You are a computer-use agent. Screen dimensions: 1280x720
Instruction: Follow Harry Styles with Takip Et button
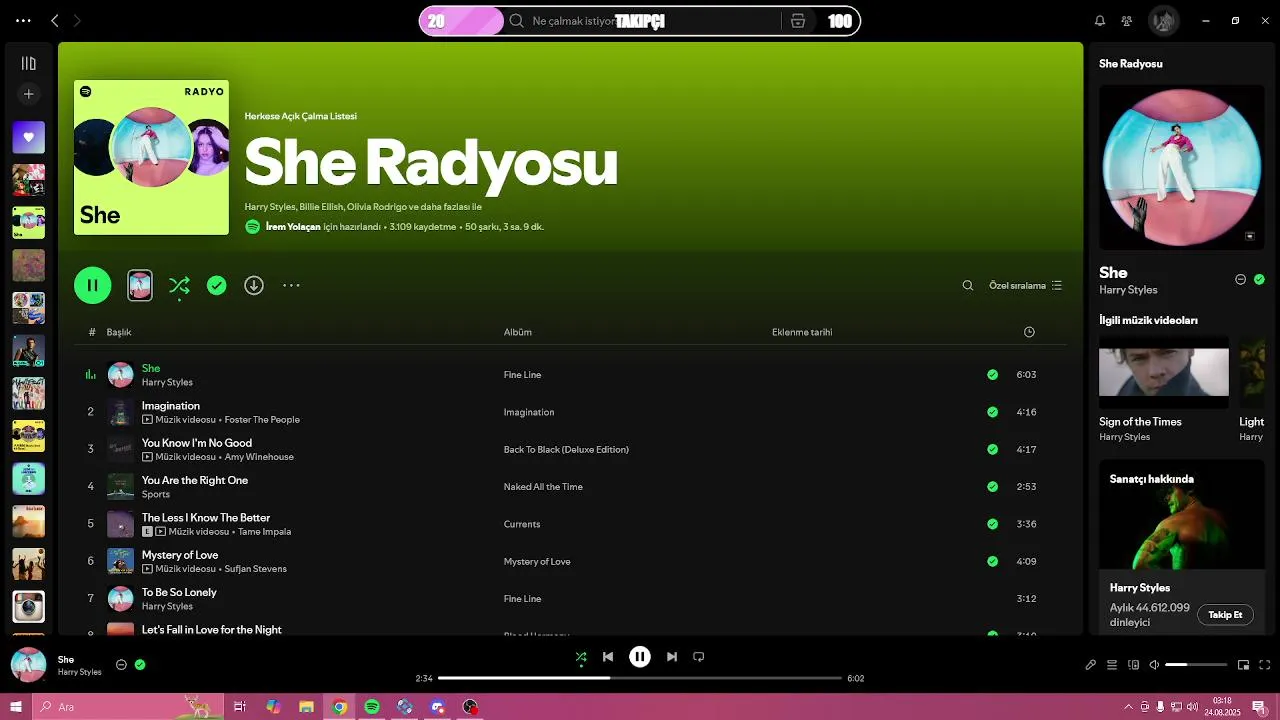[1225, 615]
